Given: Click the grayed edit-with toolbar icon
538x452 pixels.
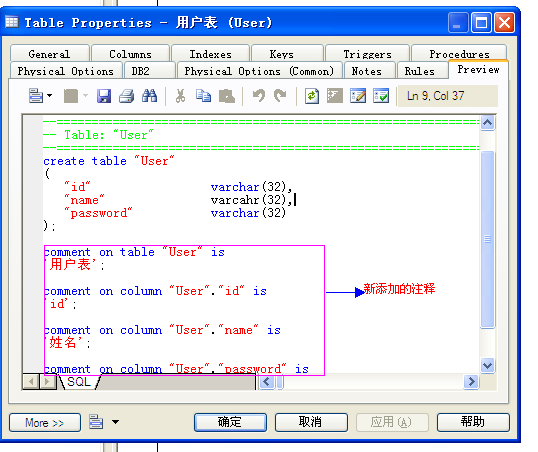Looking at the screenshot, I should (71, 96).
